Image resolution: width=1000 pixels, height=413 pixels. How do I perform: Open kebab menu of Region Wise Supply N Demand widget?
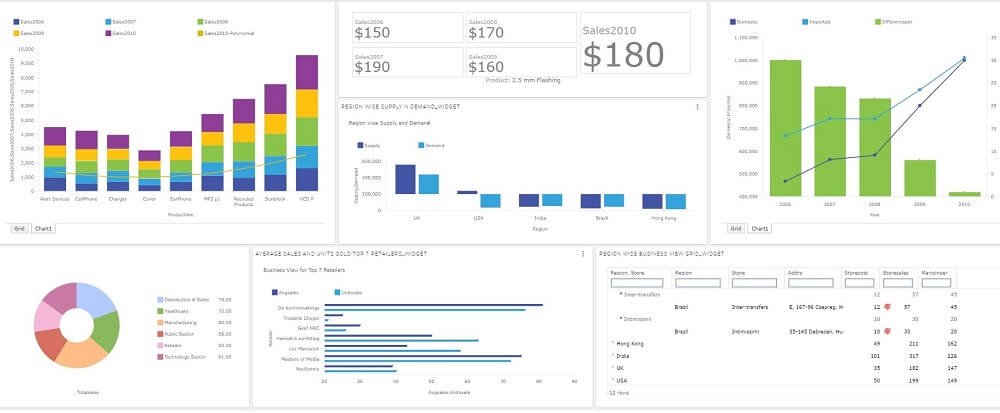coord(698,107)
